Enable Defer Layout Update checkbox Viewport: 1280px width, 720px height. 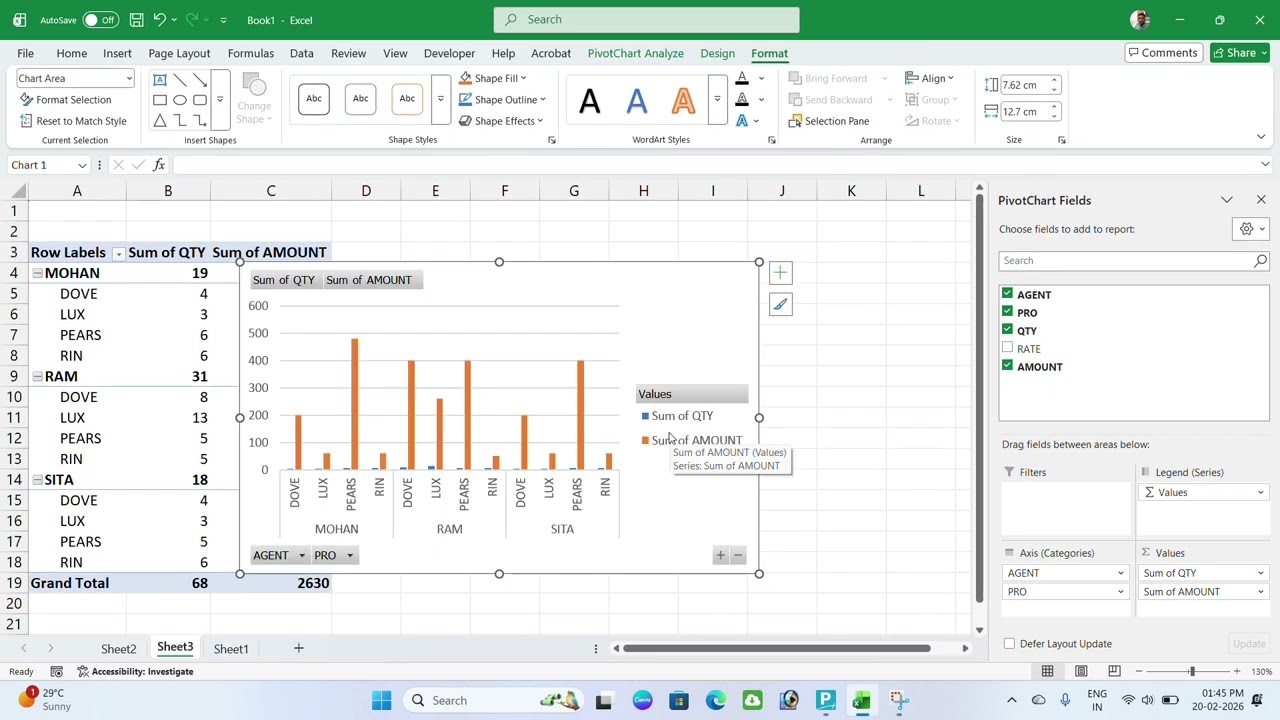pyautogui.click(x=1009, y=644)
